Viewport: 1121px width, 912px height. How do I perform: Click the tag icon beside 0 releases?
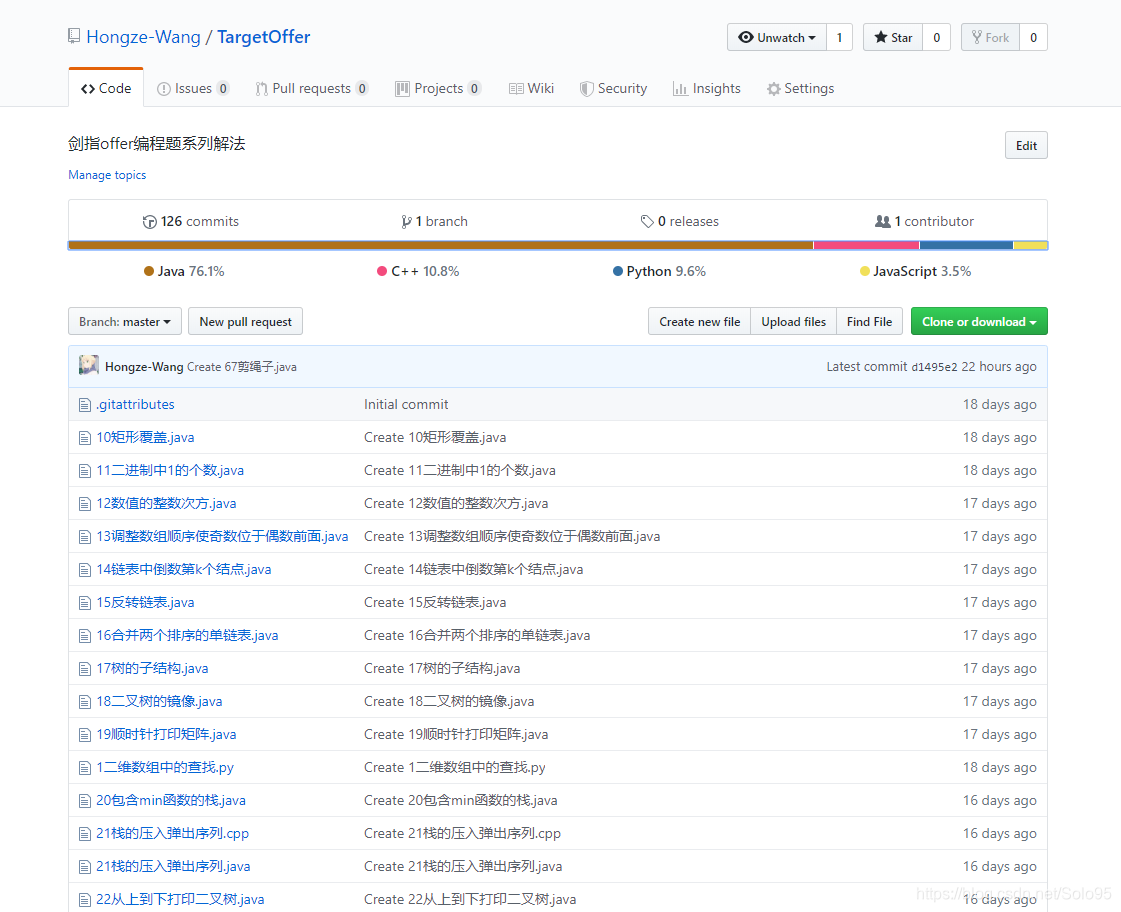point(647,222)
